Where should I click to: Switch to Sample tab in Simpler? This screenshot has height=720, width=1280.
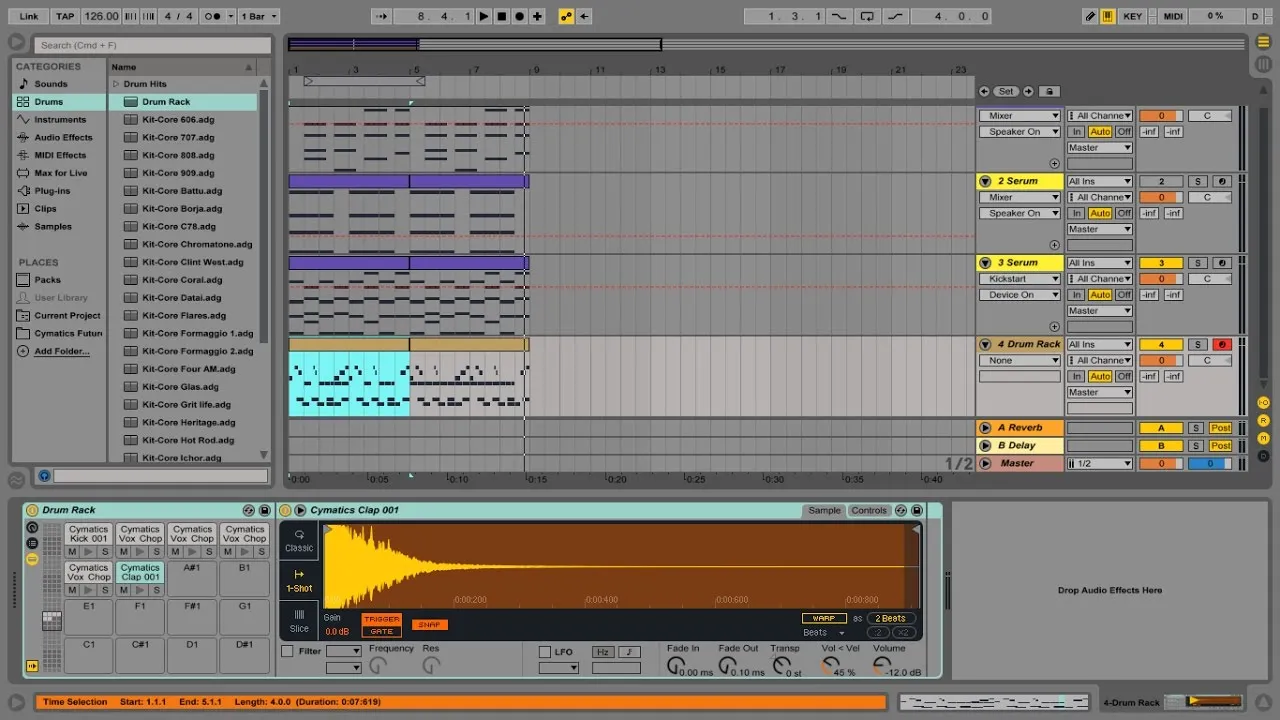824,510
